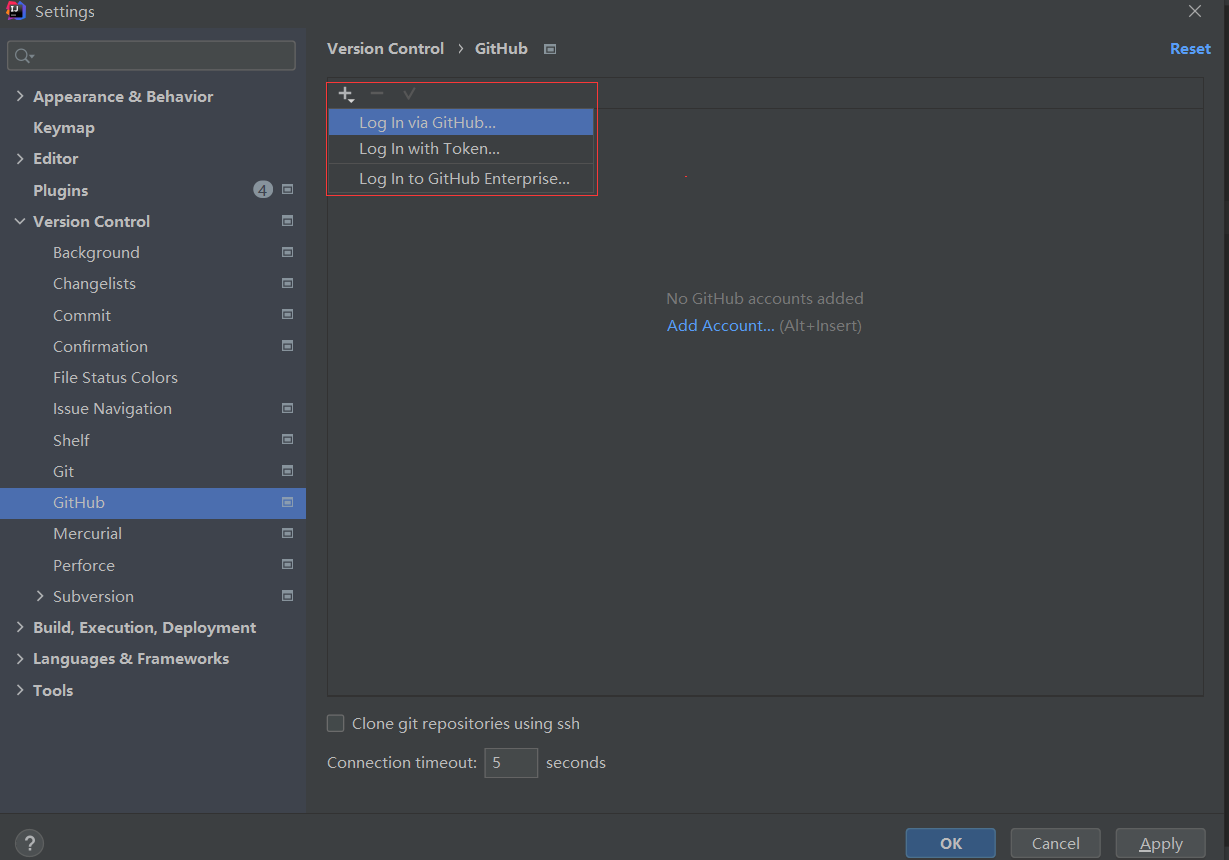Click the project icon on the Confirmation row
Image resolution: width=1229 pixels, height=860 pixels.
click(287, 346)
